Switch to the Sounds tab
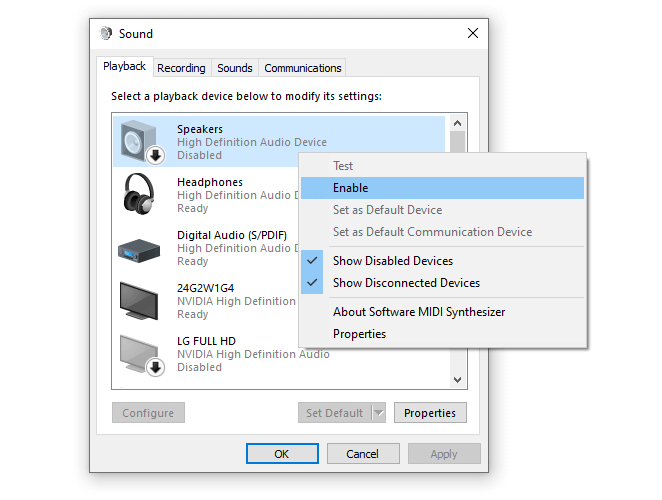Viewport: 662px width, 500px height. click(235, 68)
